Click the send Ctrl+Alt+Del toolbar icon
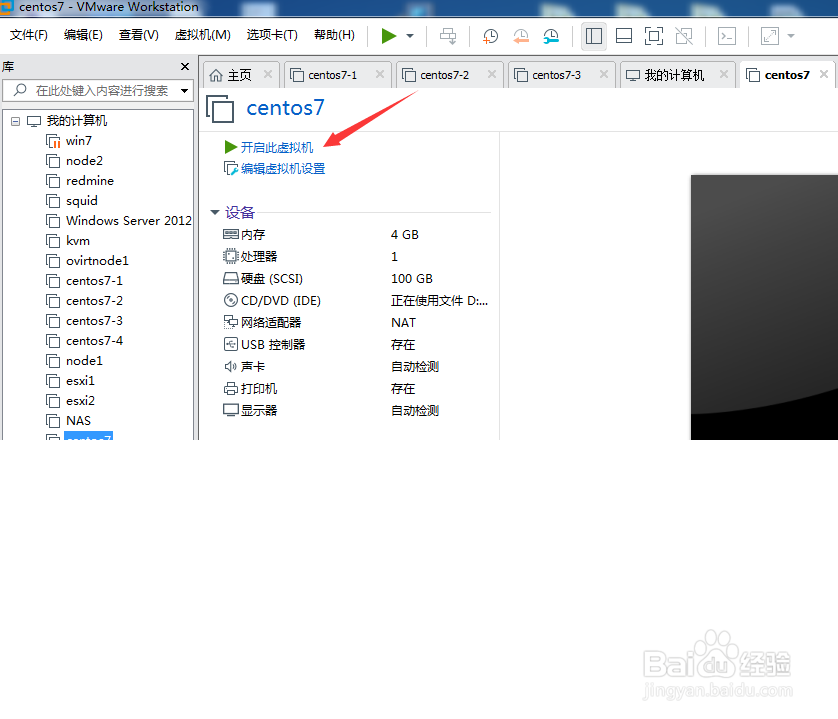Viewport: 838px width, 719px height. (448, 36)
